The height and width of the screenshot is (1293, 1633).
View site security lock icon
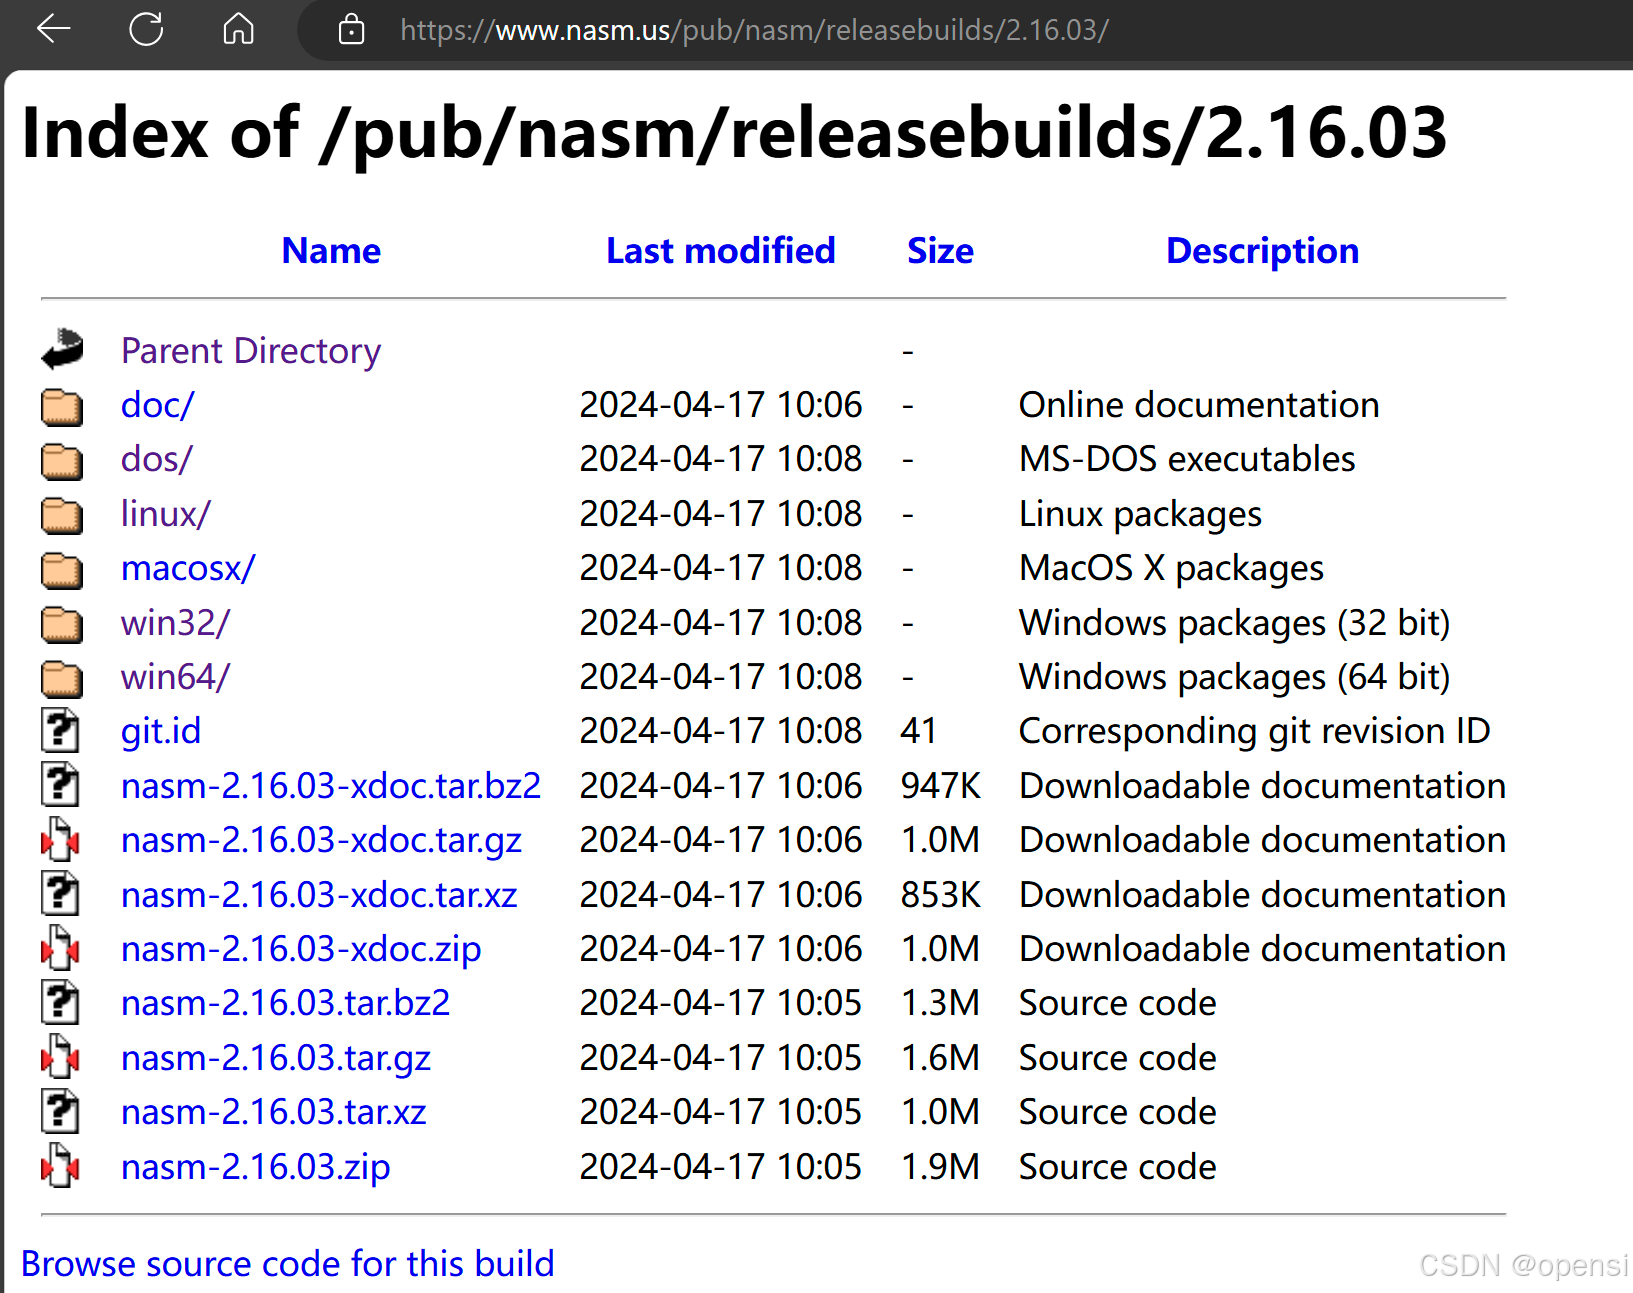[x=351, y=29]
